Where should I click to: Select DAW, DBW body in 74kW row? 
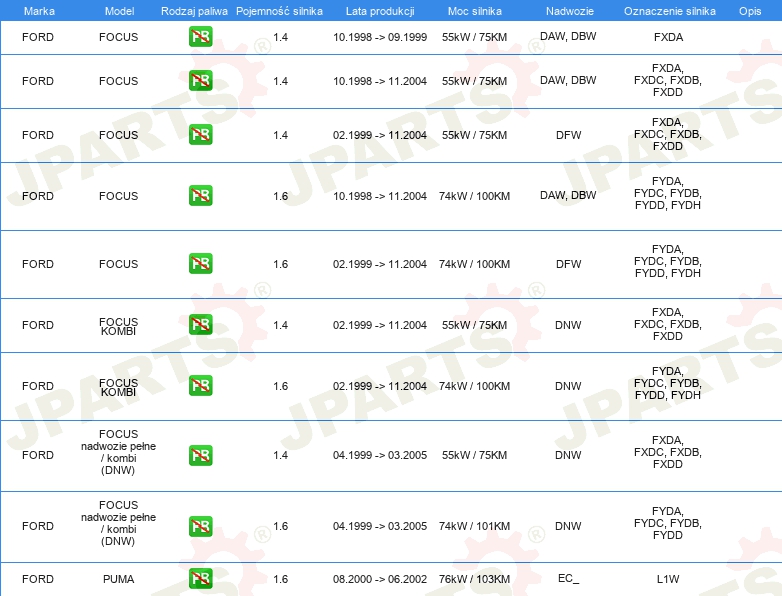click(x=568, y=196)
